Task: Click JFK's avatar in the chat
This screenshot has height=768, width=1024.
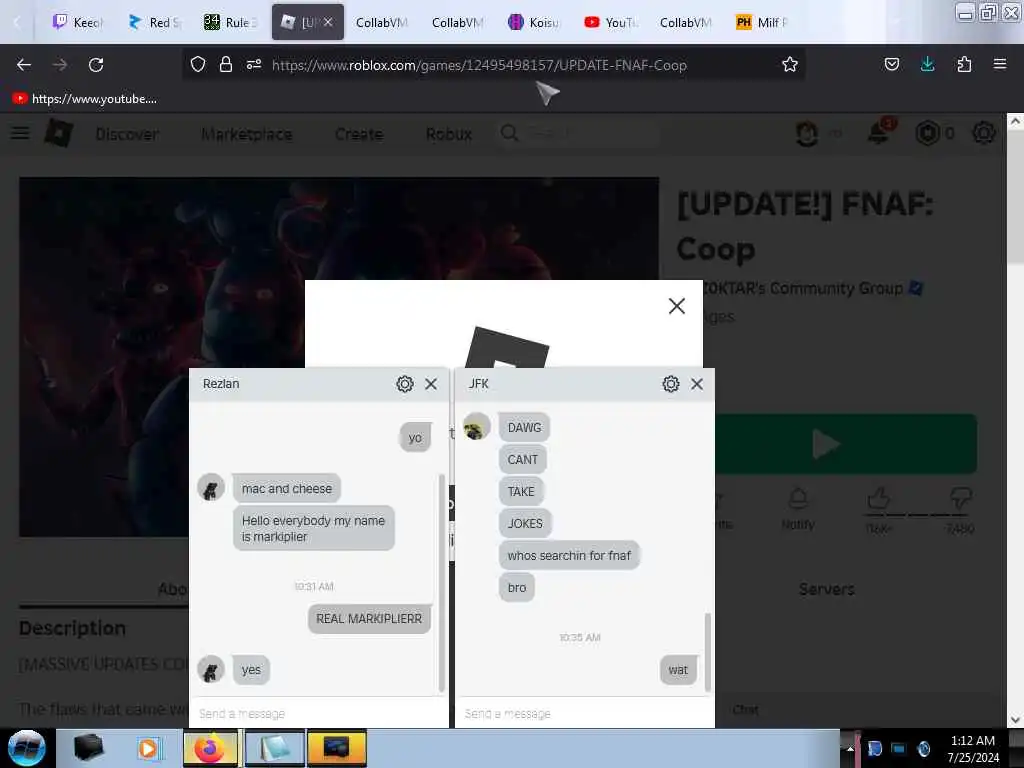Action: pyautogui.click(x=477, y=427)
